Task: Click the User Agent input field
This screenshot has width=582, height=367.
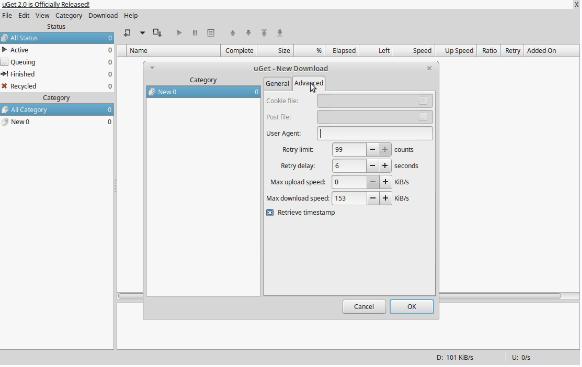Action: (x=375, y=133)
